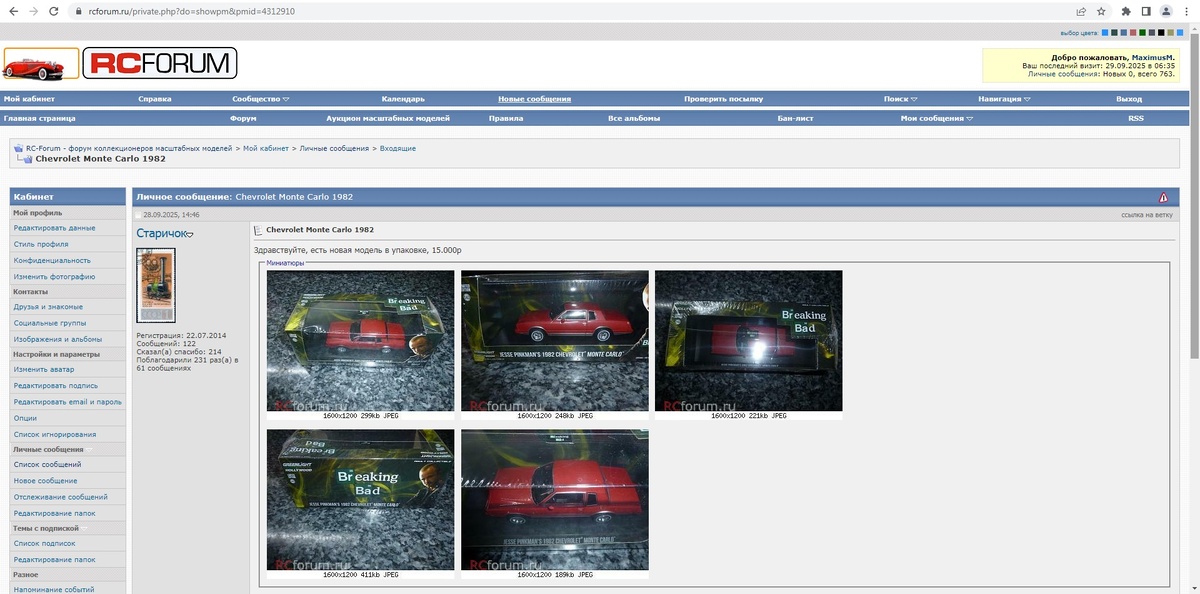Screen dimensions: 1200x594
Task: Open the 248kb Monte Carlo thumbnail
Action: pos(554,340)
